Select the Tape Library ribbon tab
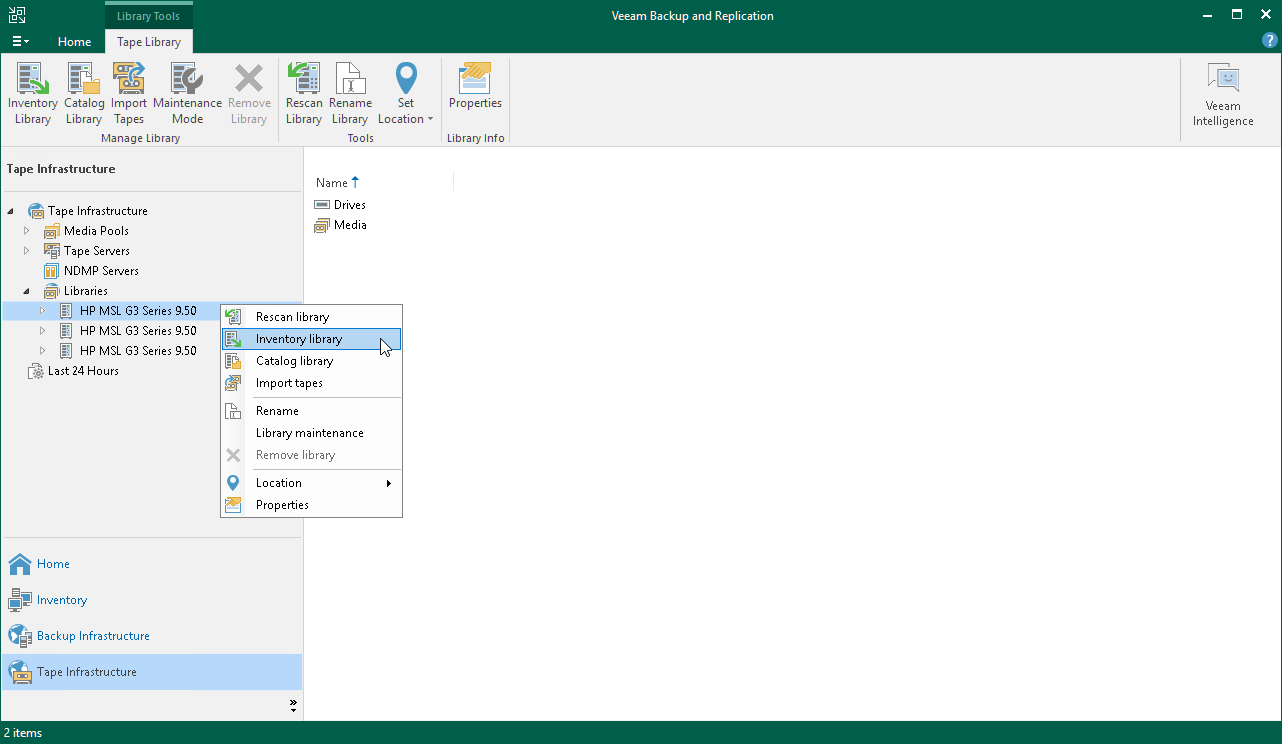Viewport: 1282px width, 744px height. click(x=149, y=42)
